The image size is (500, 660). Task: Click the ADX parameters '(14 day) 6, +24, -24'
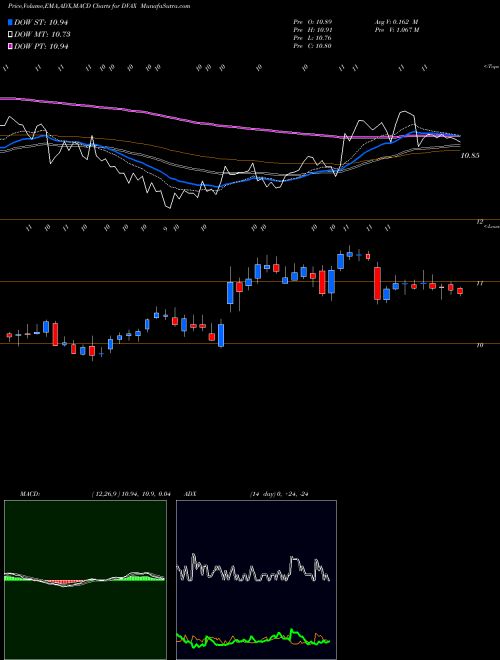point(279,494)
